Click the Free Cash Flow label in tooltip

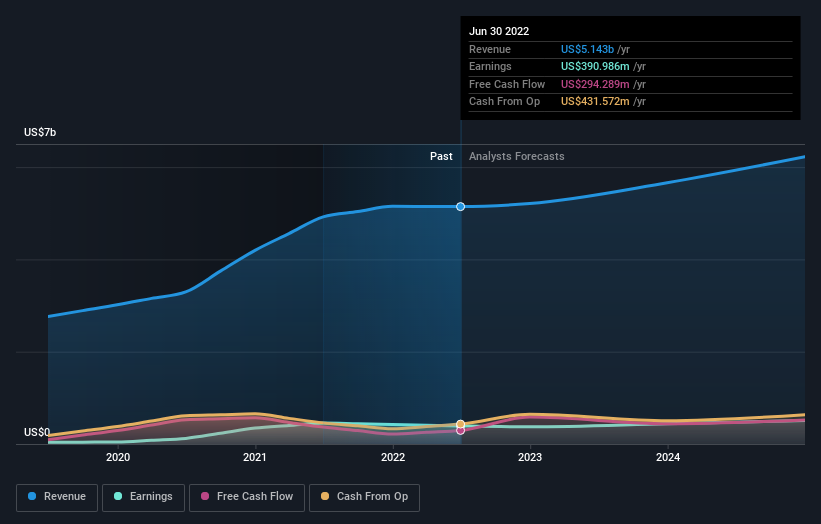(507, 84)
